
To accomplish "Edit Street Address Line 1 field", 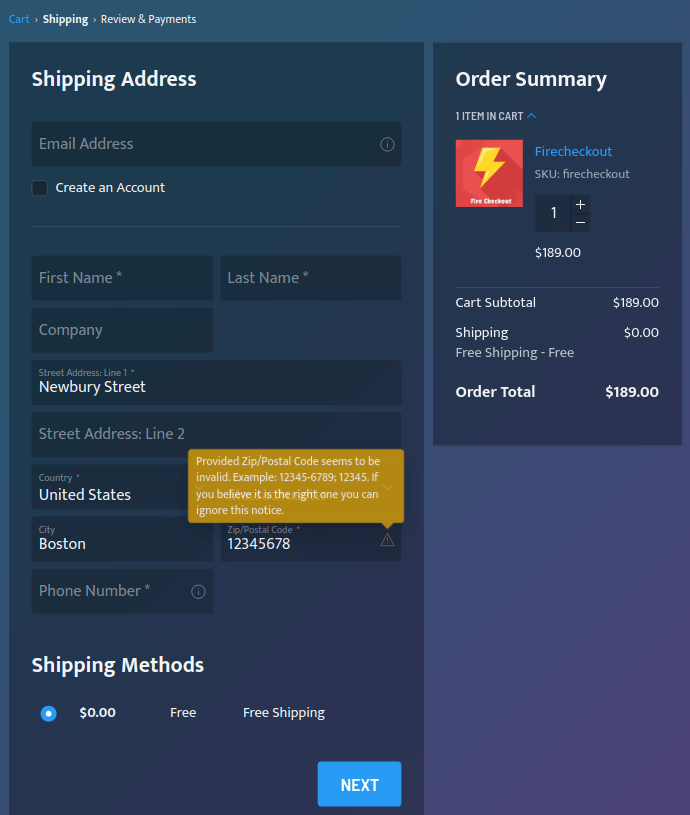I will (216, 383).
